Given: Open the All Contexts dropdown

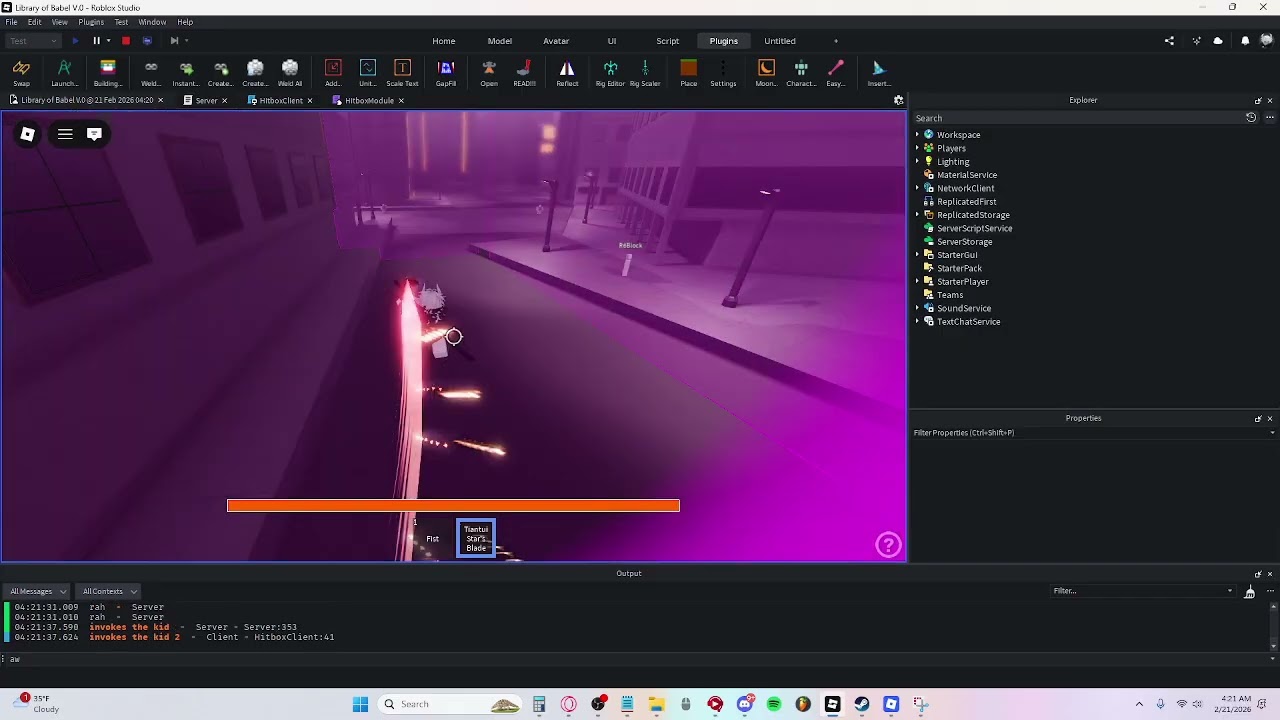Looking at the screenshot, I should pyautogui.click(x=109, y=591).
